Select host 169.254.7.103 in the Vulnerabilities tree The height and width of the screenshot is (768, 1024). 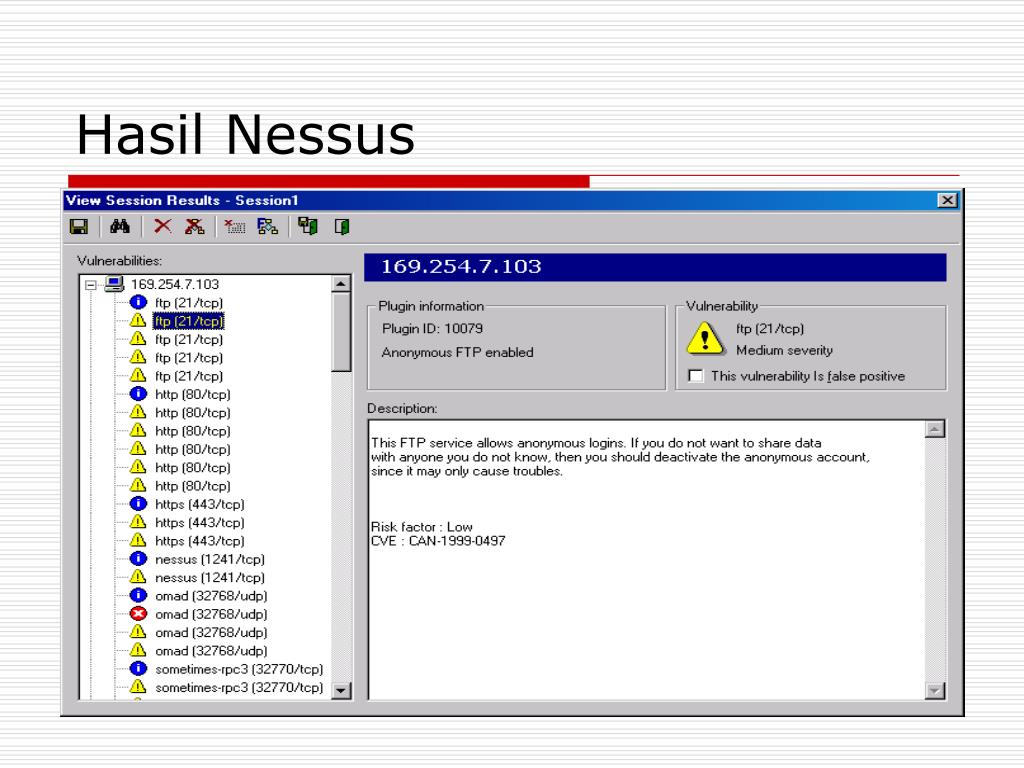[174, 284]
